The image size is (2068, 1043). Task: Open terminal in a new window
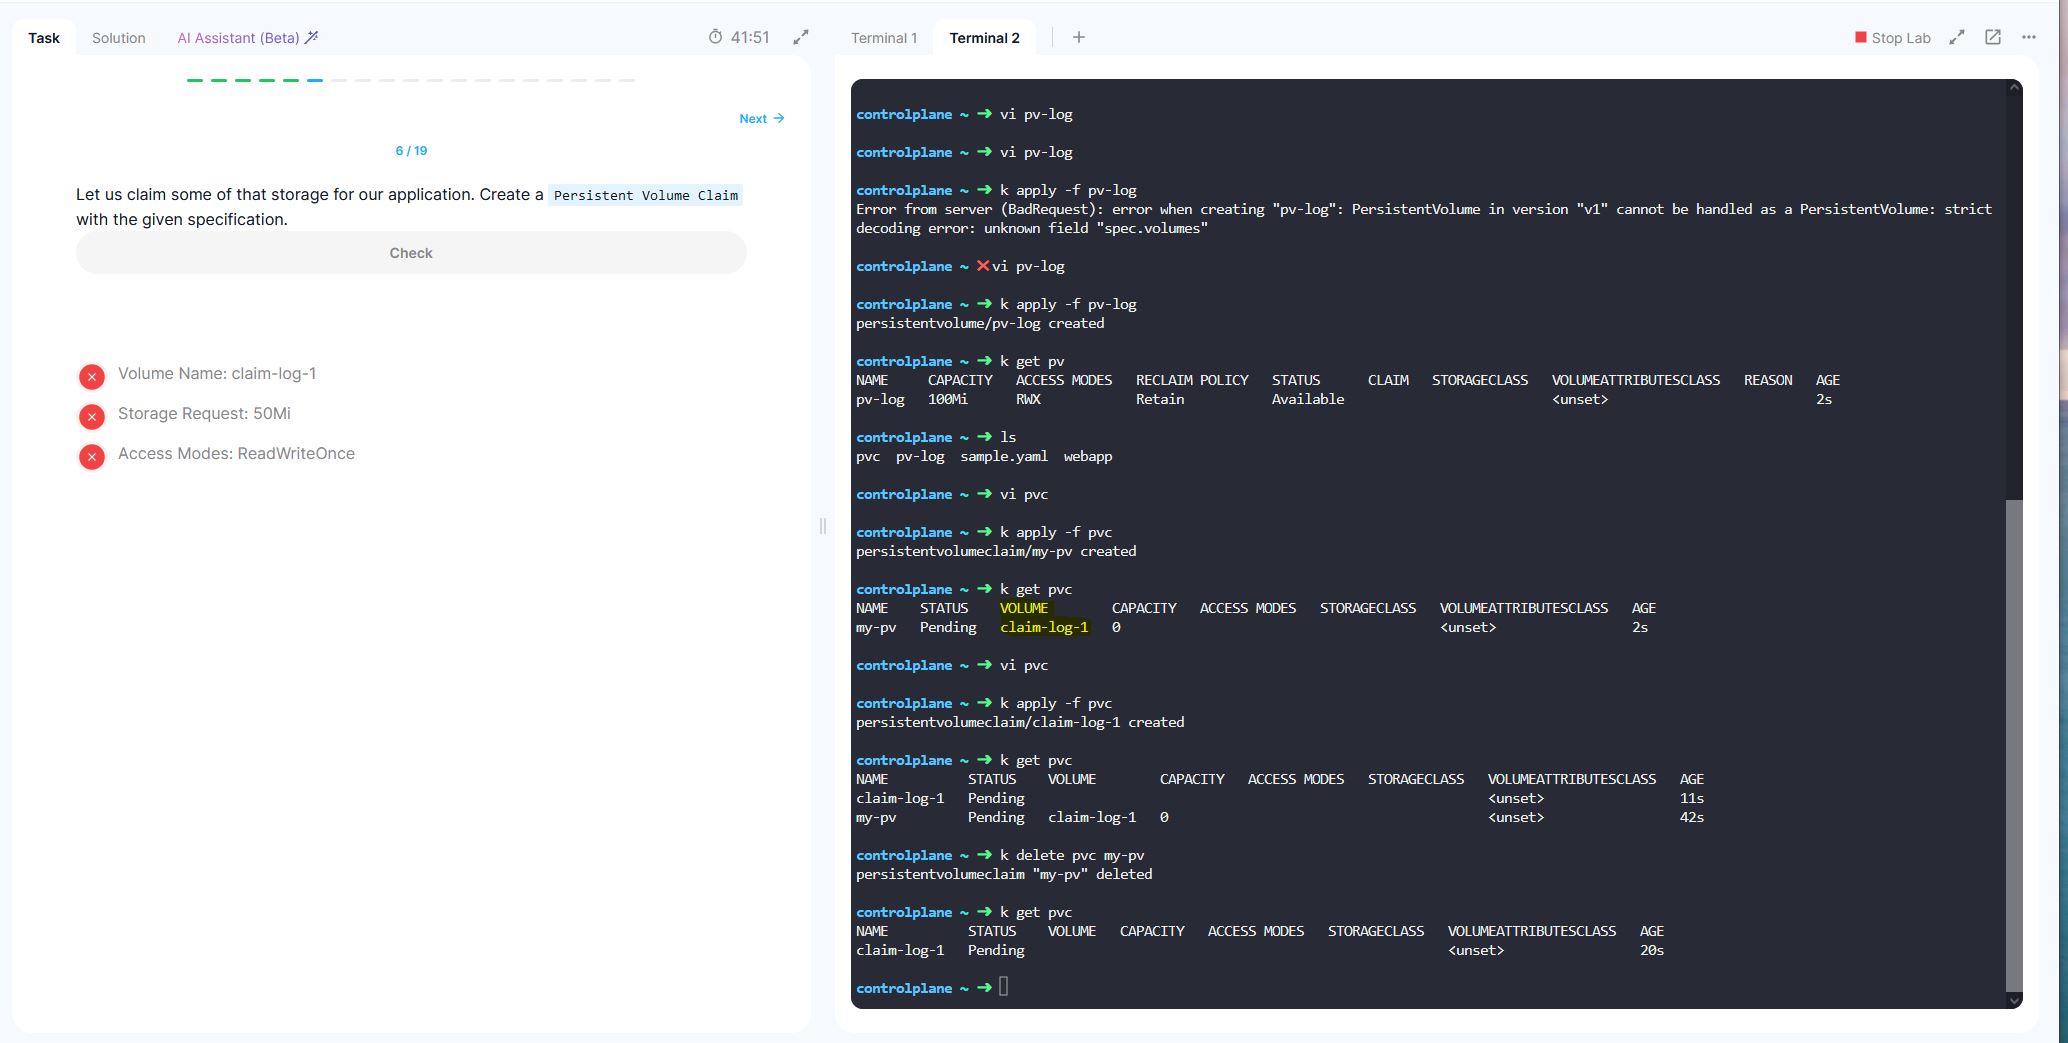pos(1992,38)
